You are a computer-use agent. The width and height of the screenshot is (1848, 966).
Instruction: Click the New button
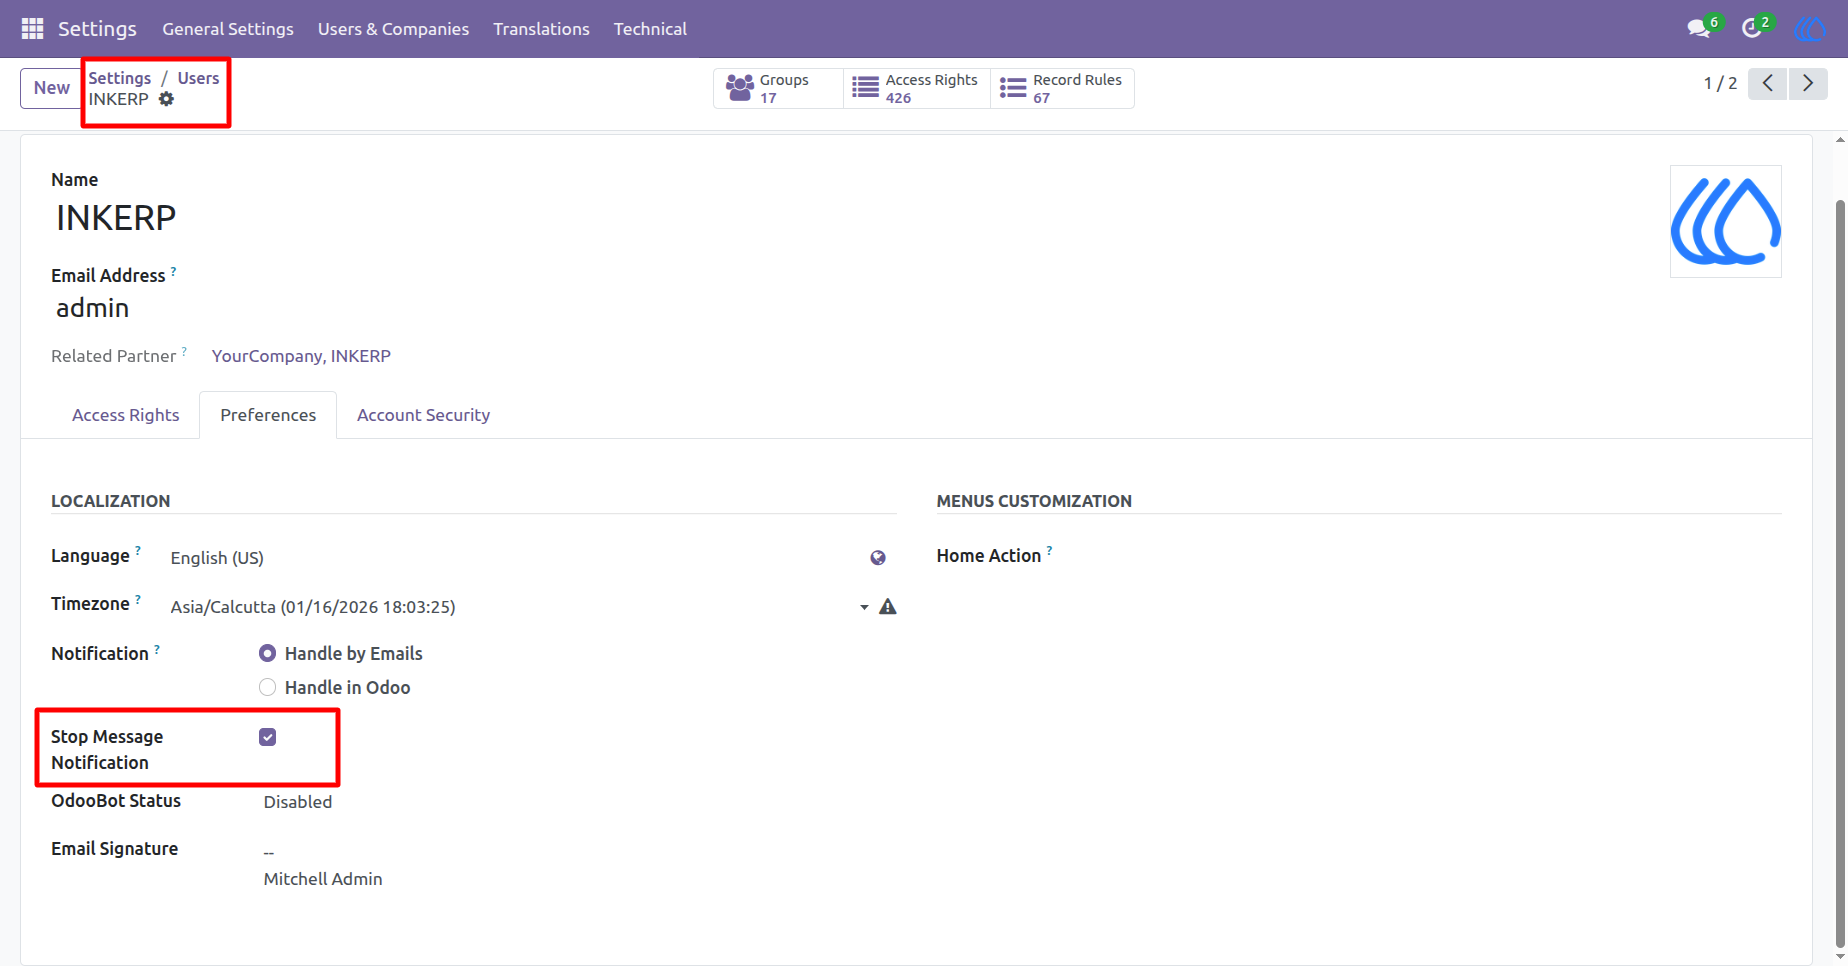pyautogui.click(x=52, y=88)
